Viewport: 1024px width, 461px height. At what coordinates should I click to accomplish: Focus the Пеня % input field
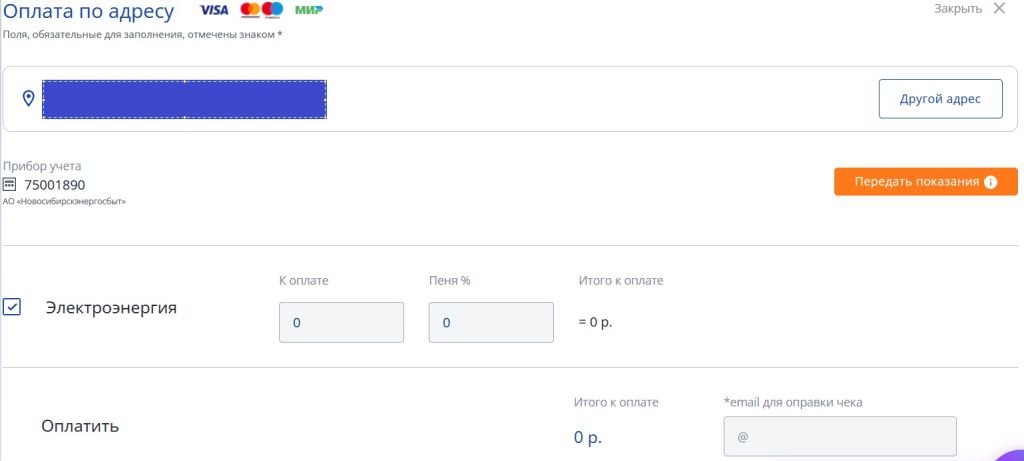(491, 322)
